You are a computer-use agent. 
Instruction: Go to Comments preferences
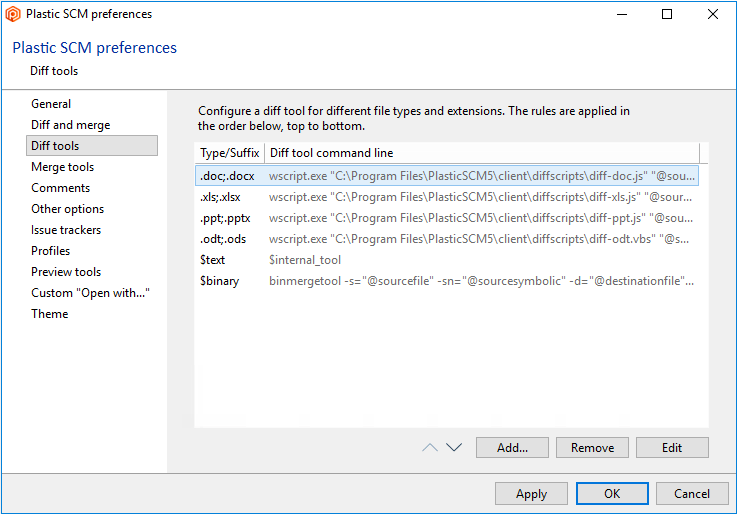coord(60,188)
